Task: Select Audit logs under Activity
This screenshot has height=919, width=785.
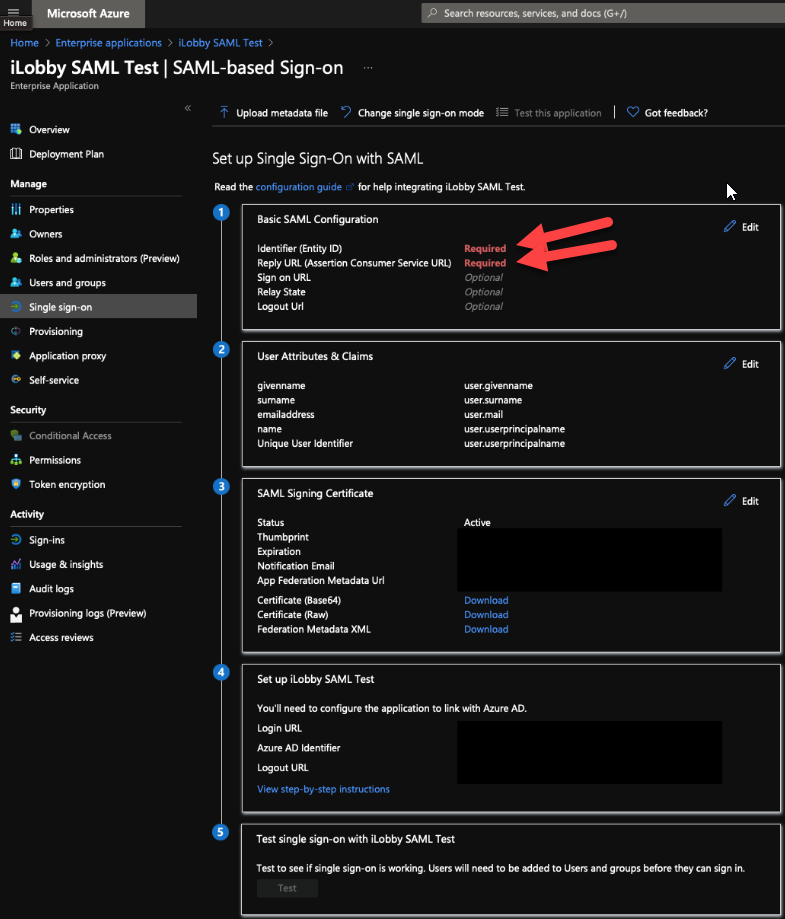Action: pos(52,589)
